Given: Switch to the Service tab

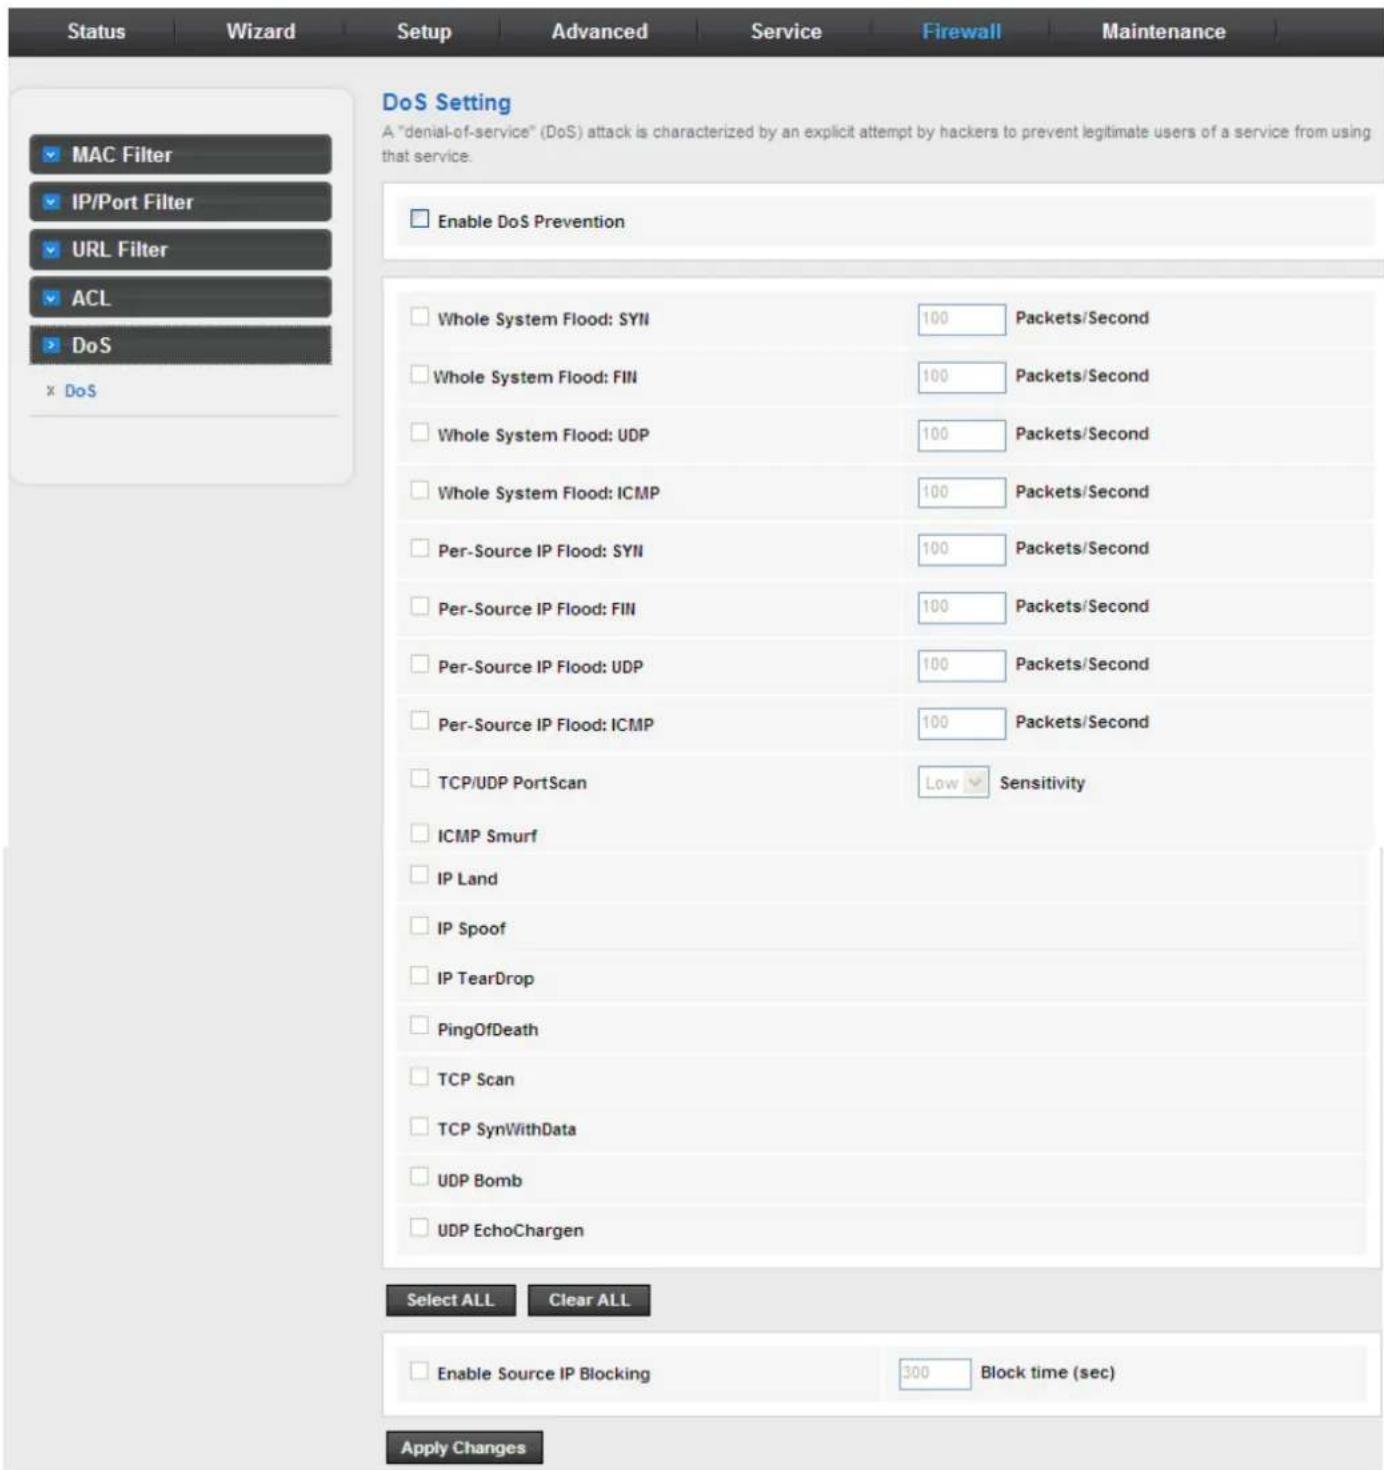Looking at the screenshot, I should (x=786, y=31).
